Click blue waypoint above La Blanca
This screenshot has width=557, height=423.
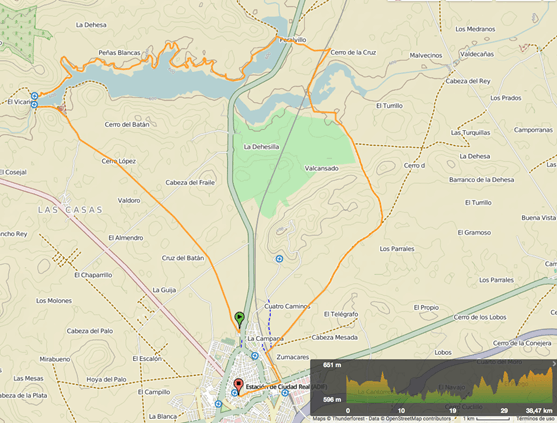pos(218,404)
